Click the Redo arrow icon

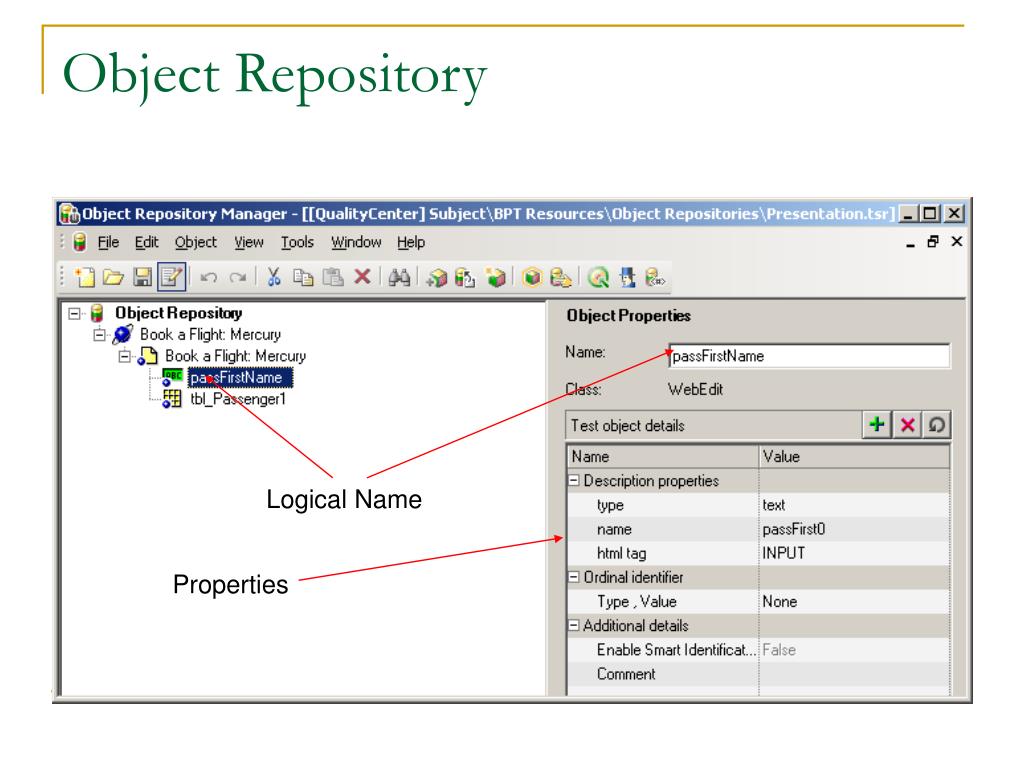[238, 278]
